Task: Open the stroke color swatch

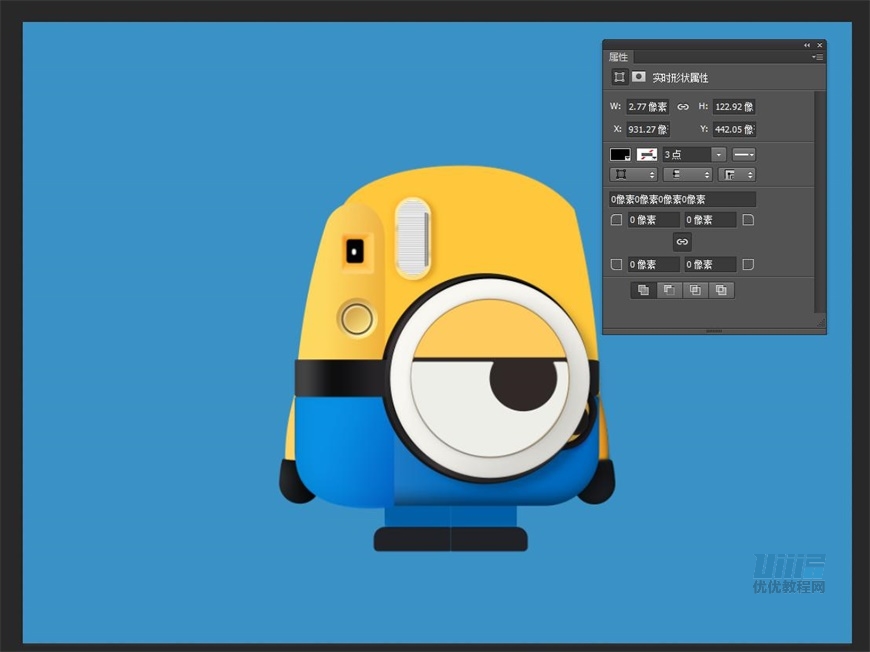Action: coord(647,155)
